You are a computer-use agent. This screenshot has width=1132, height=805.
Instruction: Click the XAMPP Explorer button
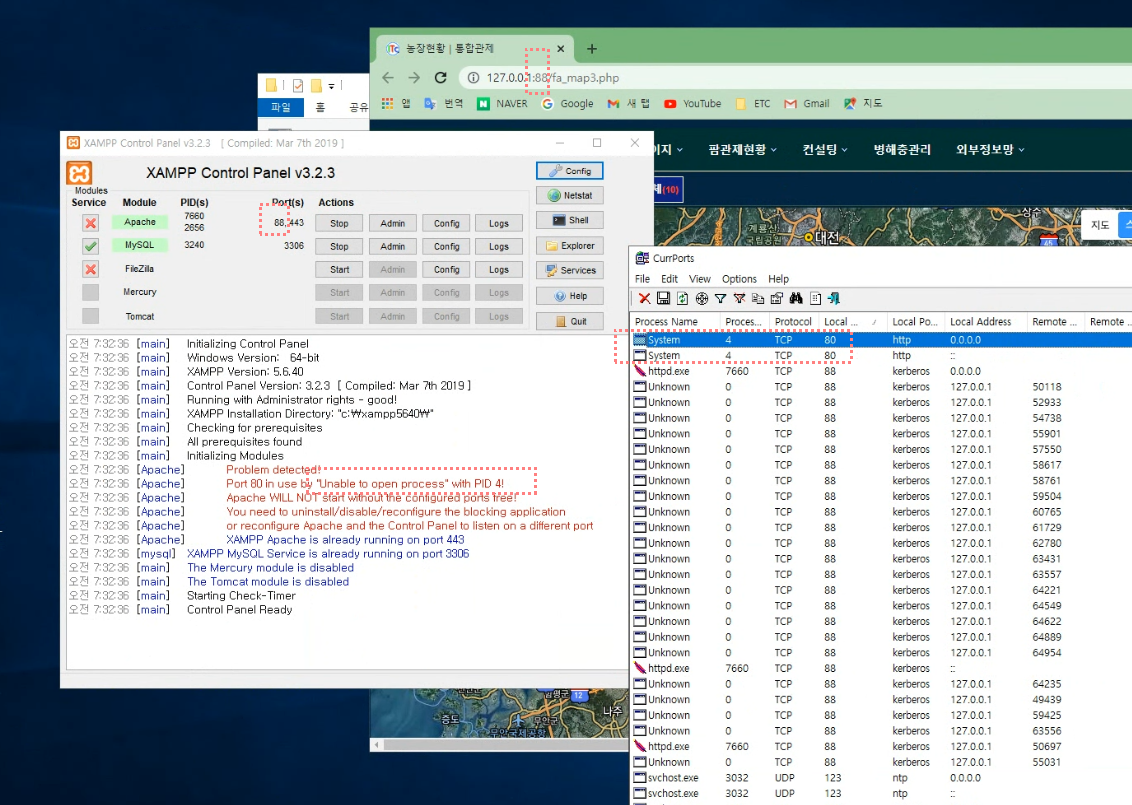click(570, 245)
